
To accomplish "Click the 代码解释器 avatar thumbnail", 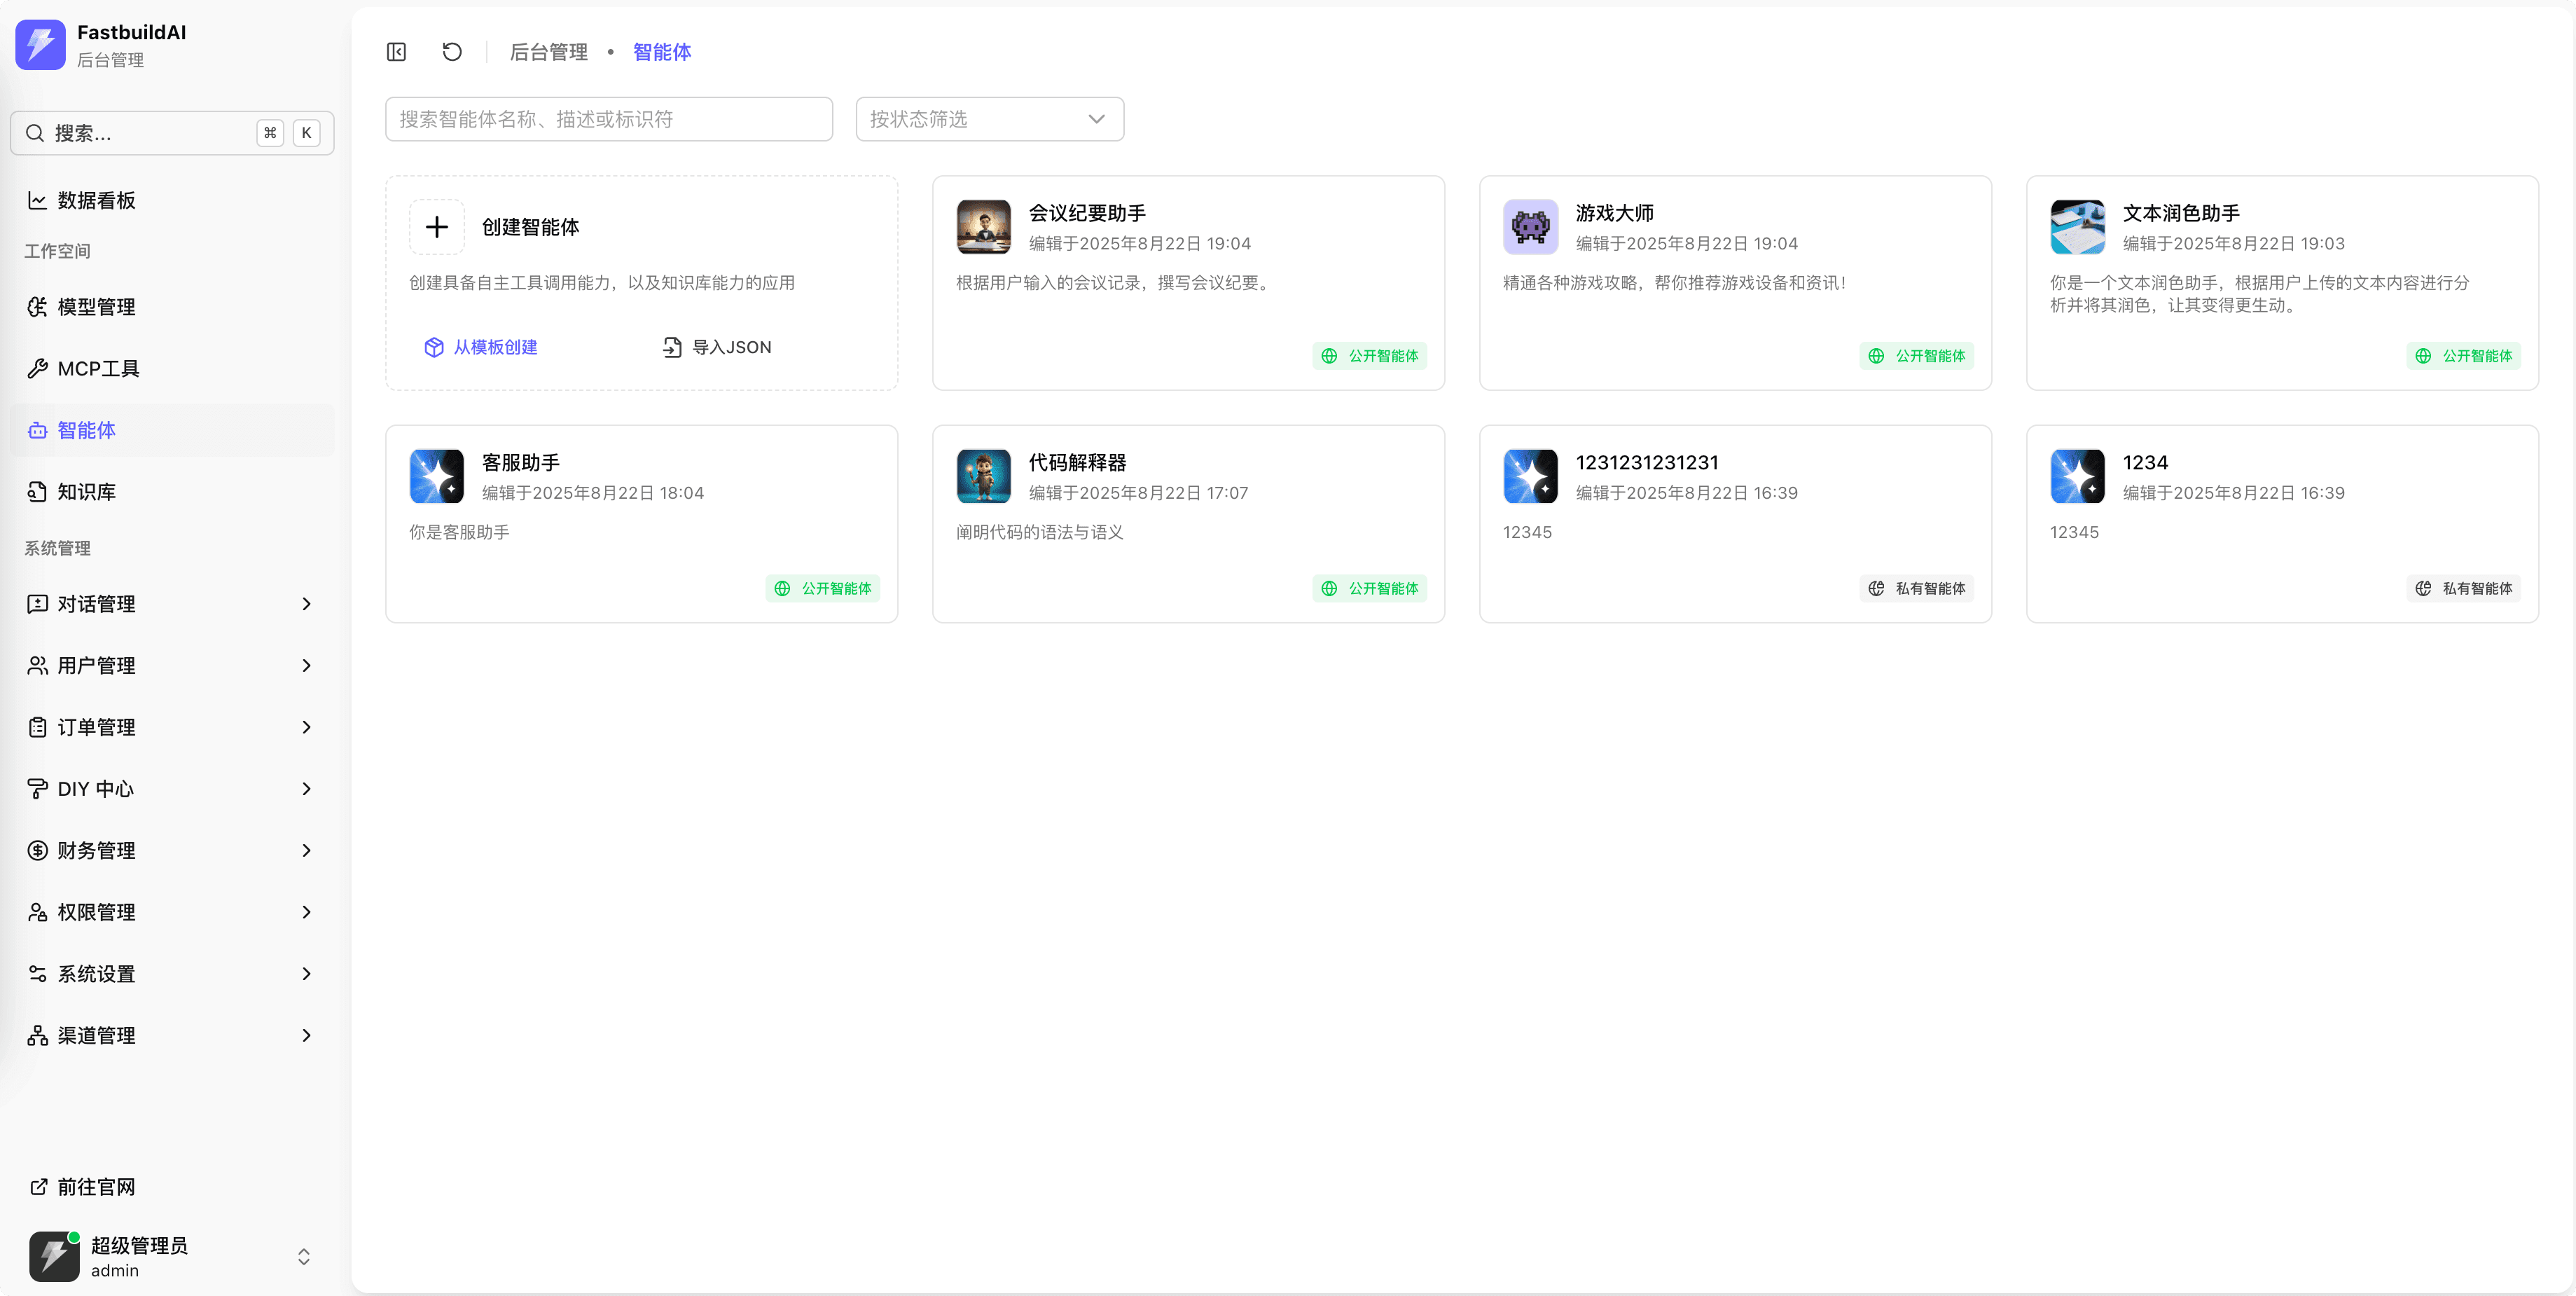I will point(983,476).
